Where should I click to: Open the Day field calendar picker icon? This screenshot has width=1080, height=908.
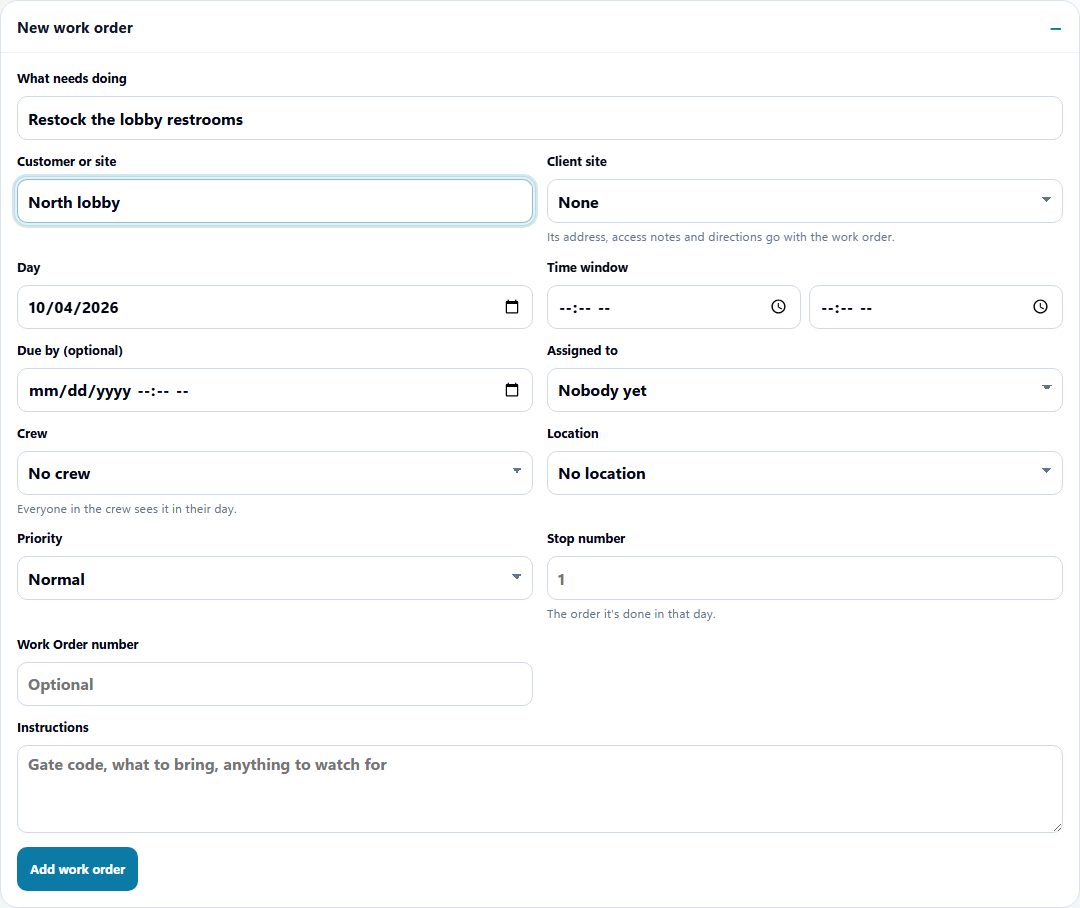click(512, 307)
